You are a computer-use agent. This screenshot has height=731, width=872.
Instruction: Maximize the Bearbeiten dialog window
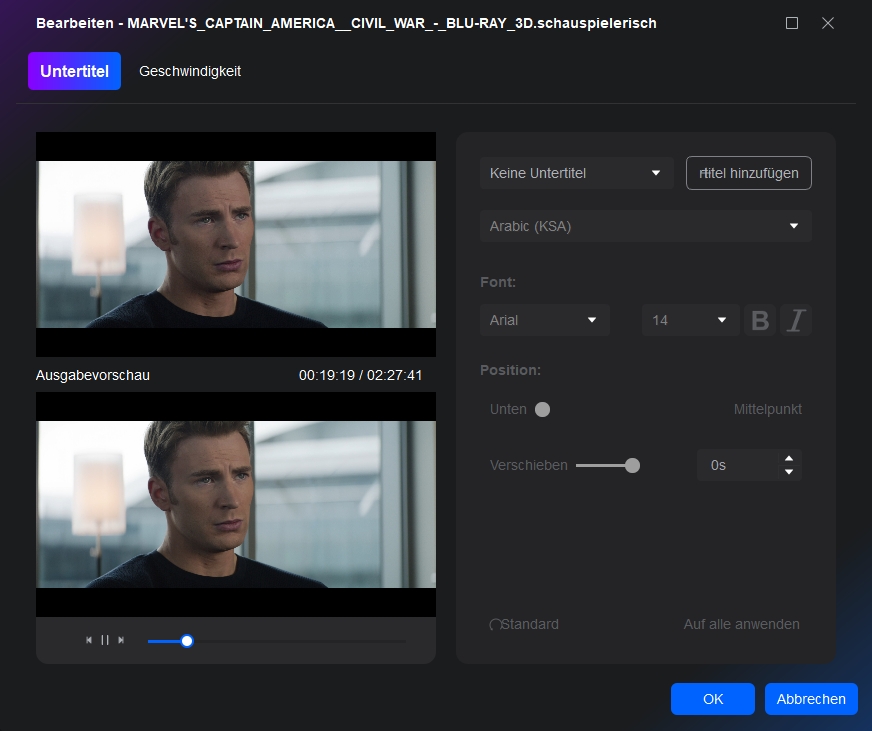(792, 23)
